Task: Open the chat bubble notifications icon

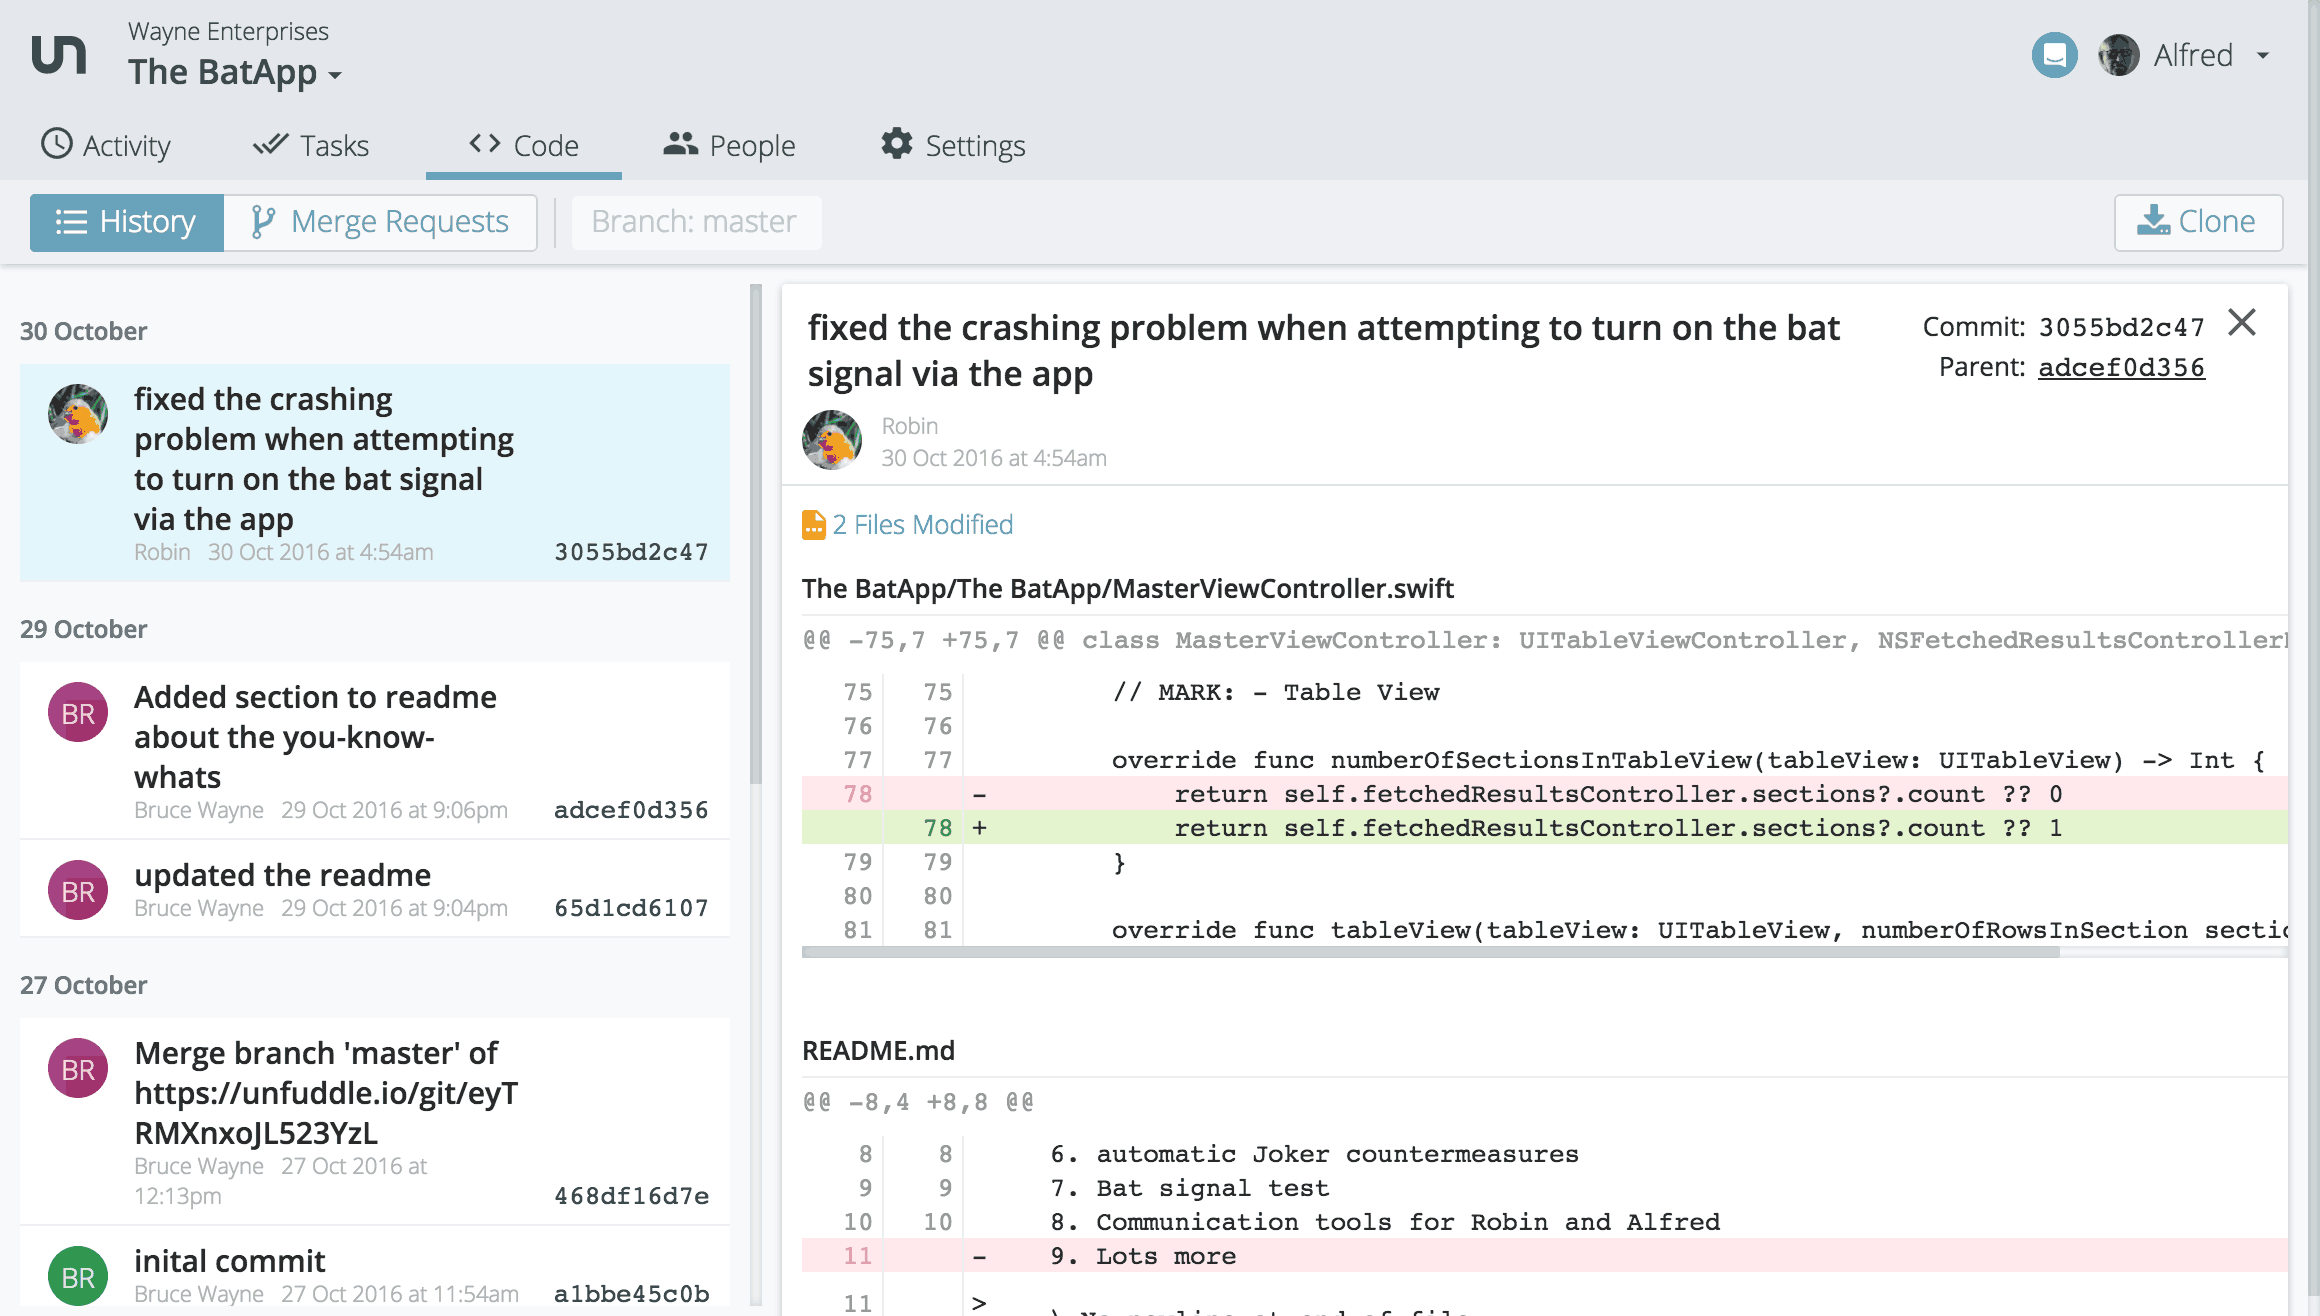Action: click(x=2054, y=55)
